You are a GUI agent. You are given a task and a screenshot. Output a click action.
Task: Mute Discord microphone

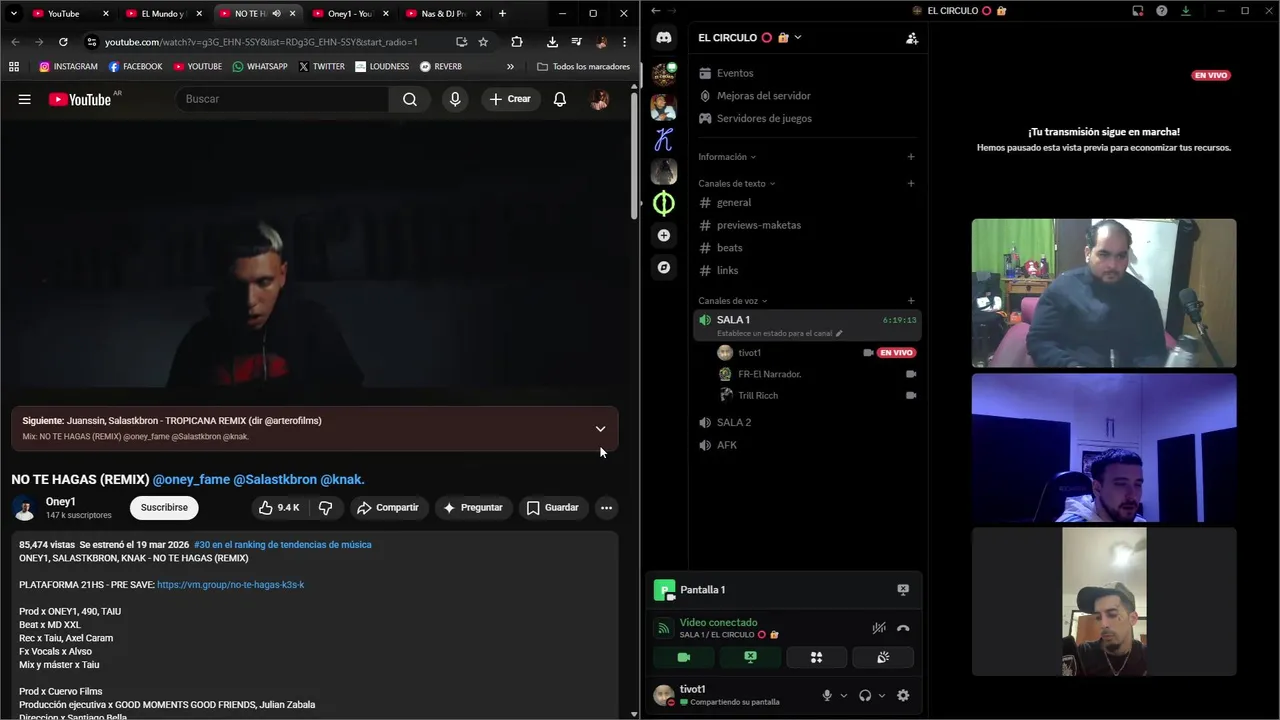(827, 695)
